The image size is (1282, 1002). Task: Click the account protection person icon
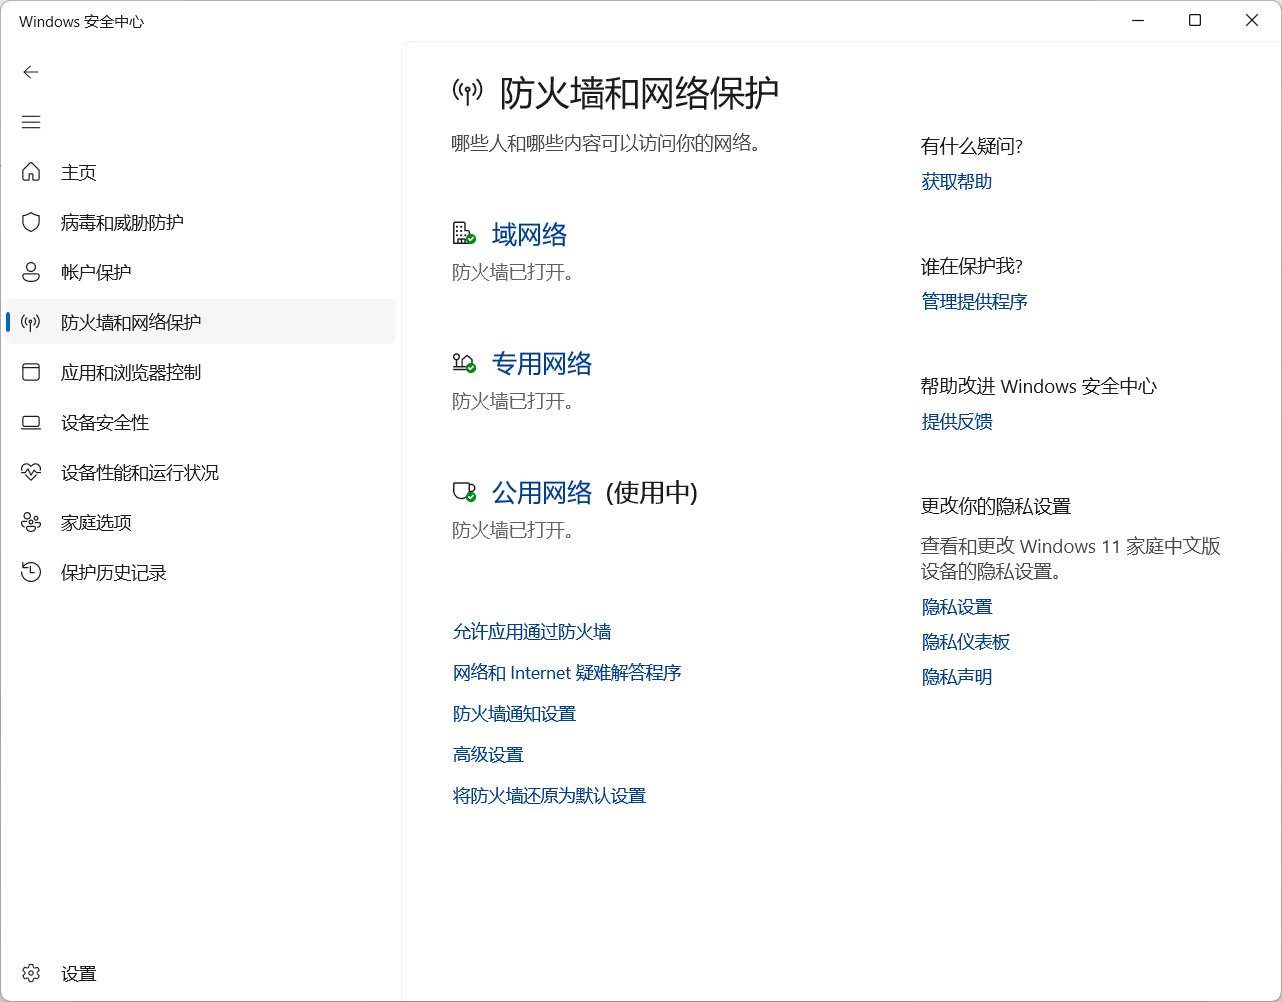point(31,272)
